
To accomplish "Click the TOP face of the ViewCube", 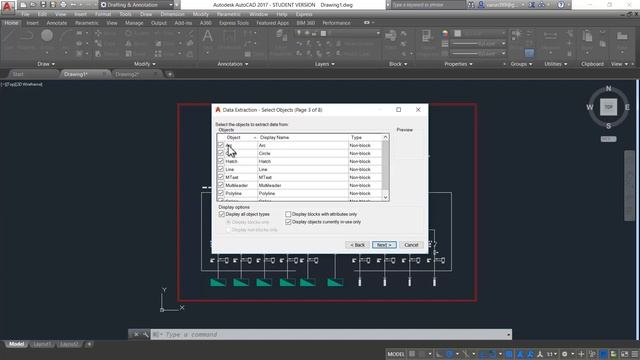I will tap(608, 107).
